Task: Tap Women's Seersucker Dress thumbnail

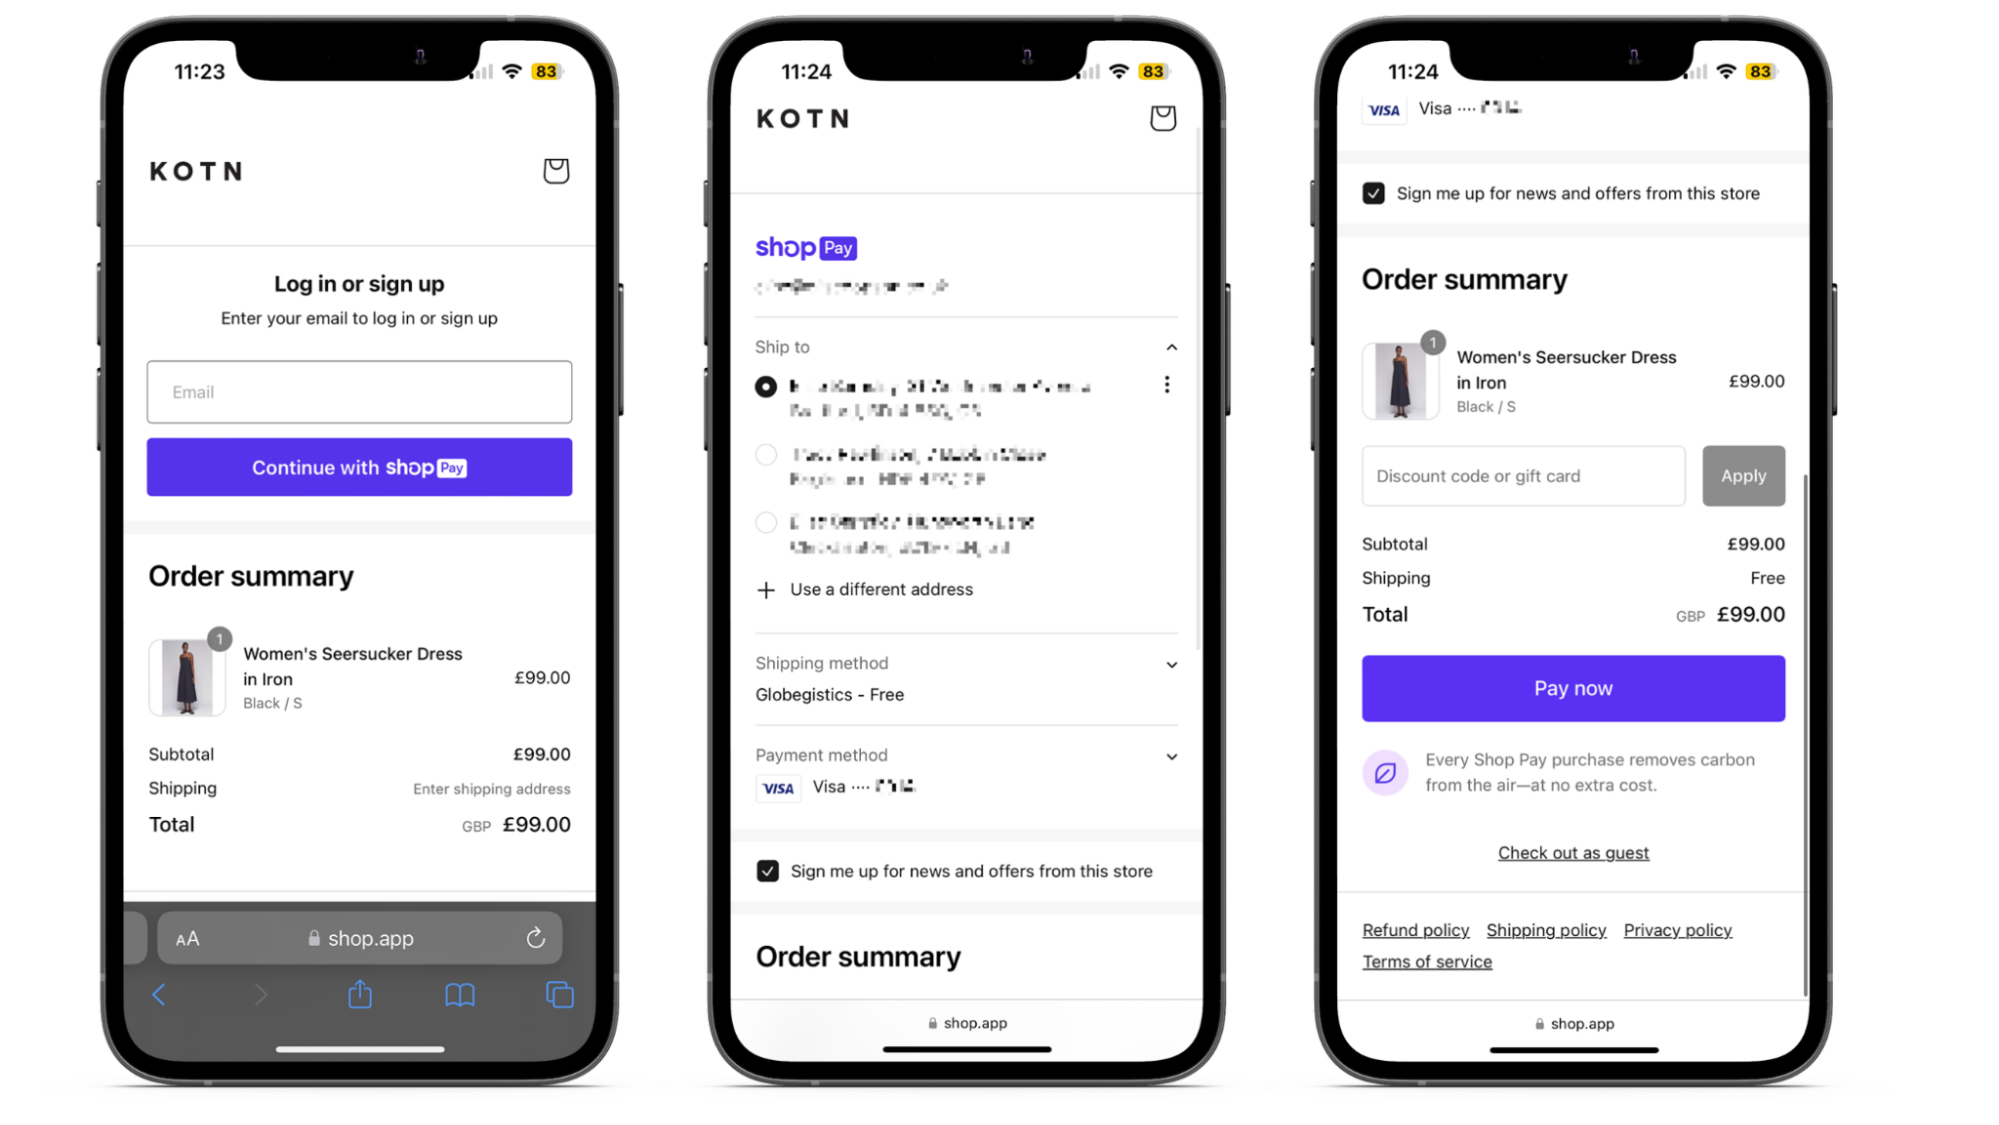Action: (188, 676)
